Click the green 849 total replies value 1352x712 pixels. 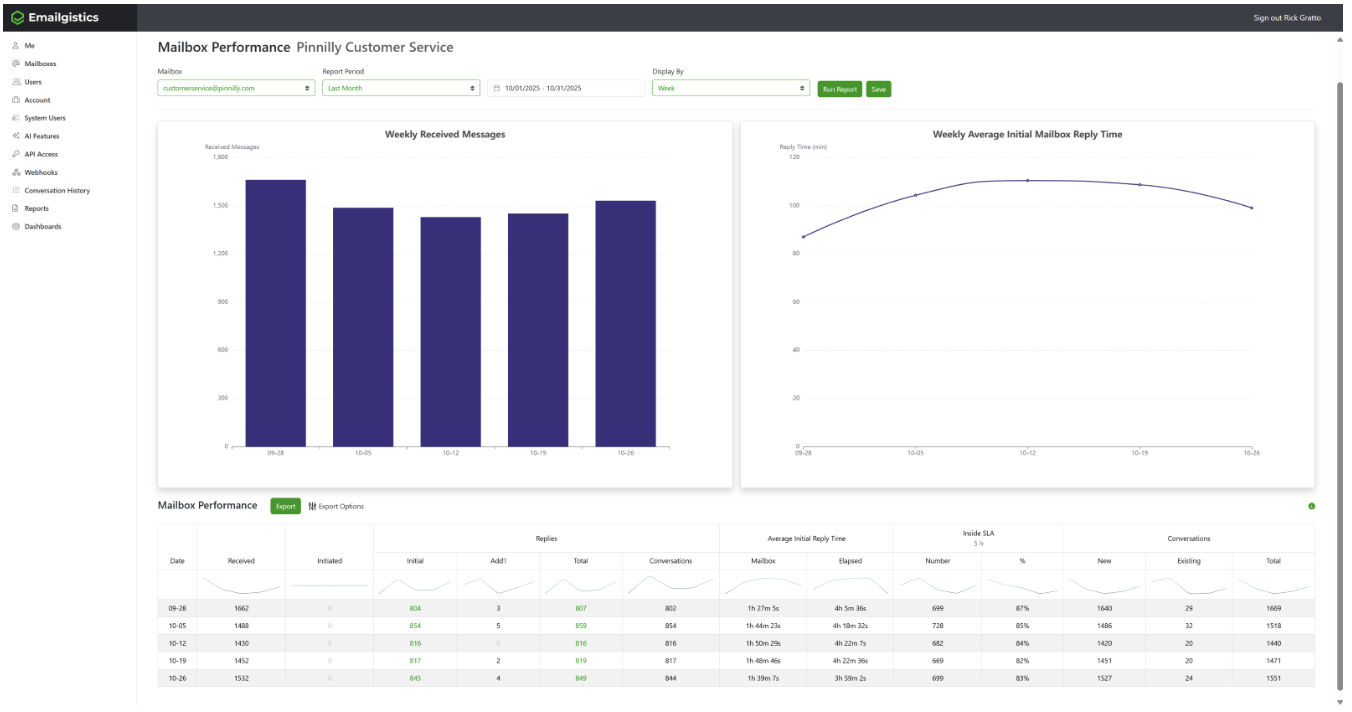point(581,679)
